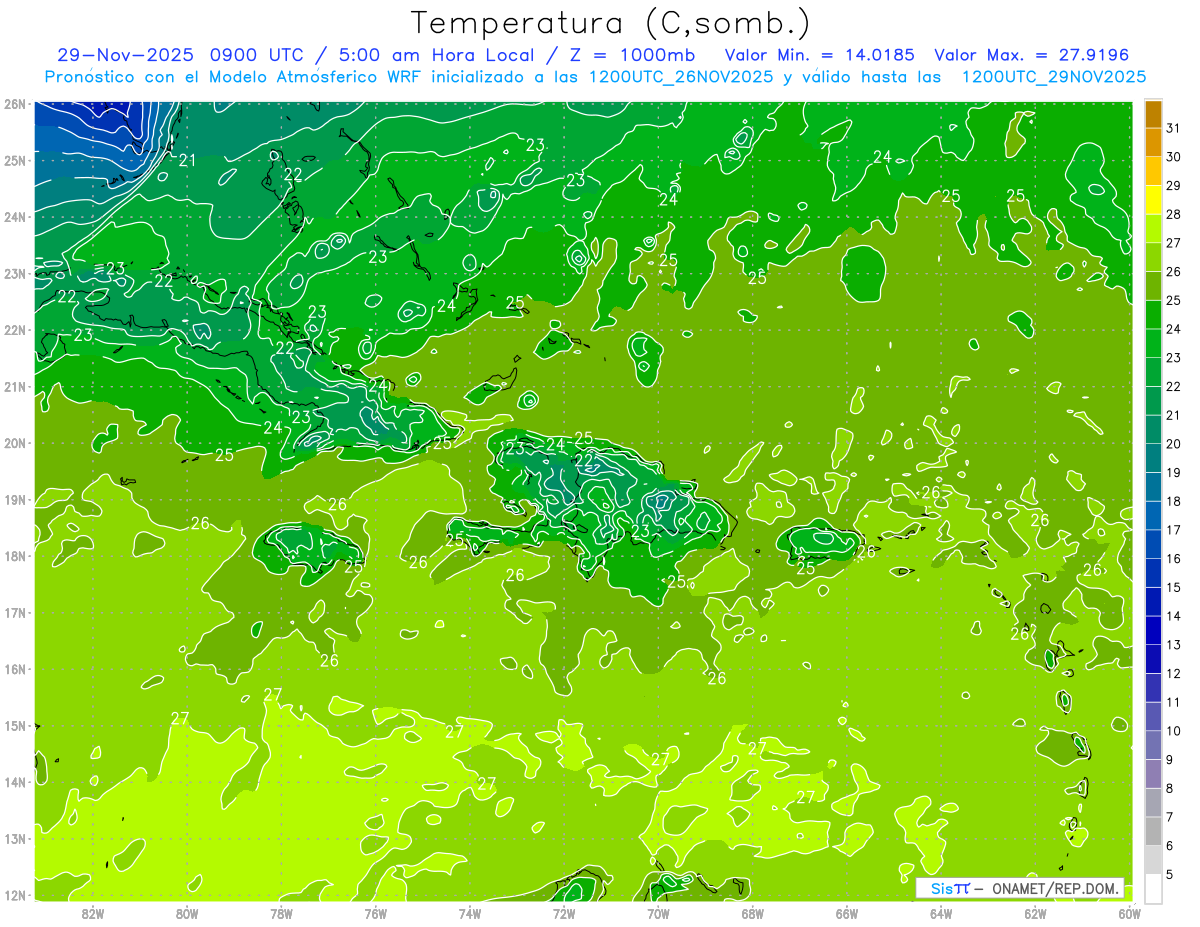Click the latitude label 12N
Viewport: 1200px width, 927px height.
[15, 895]
